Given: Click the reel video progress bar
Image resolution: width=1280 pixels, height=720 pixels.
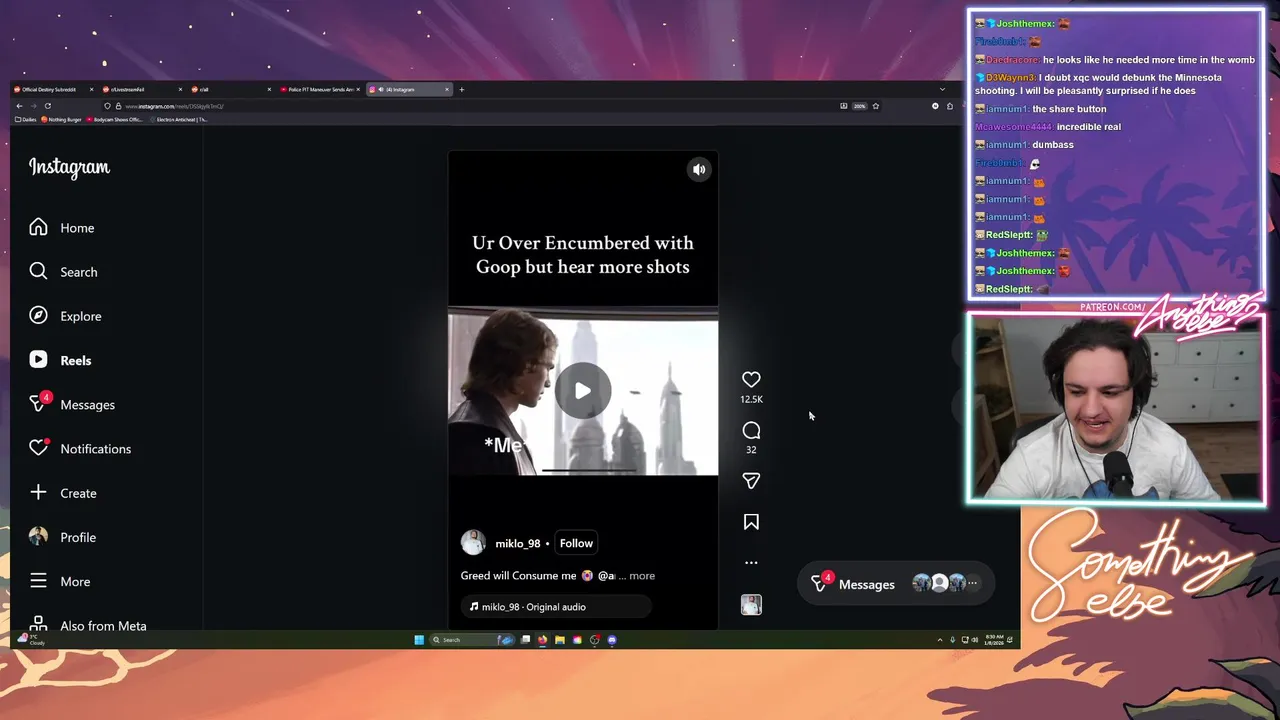Looking at the screenshot, I should coord(588,470).
